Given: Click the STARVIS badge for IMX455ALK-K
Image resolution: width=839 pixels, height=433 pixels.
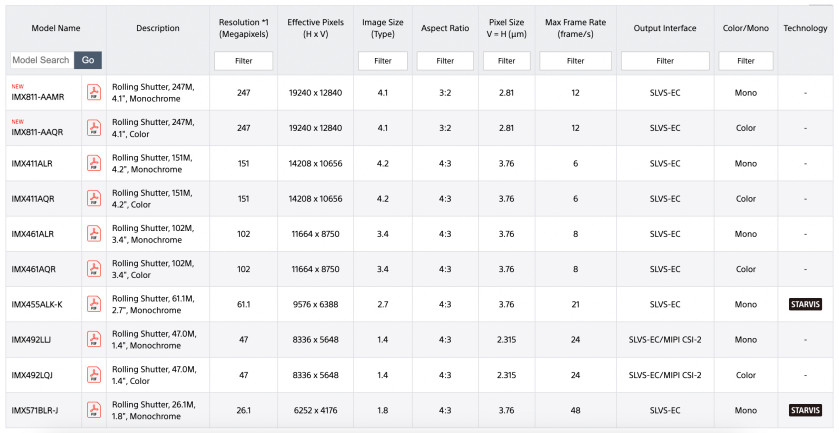Looking at the screenshot, I should 805,304.
